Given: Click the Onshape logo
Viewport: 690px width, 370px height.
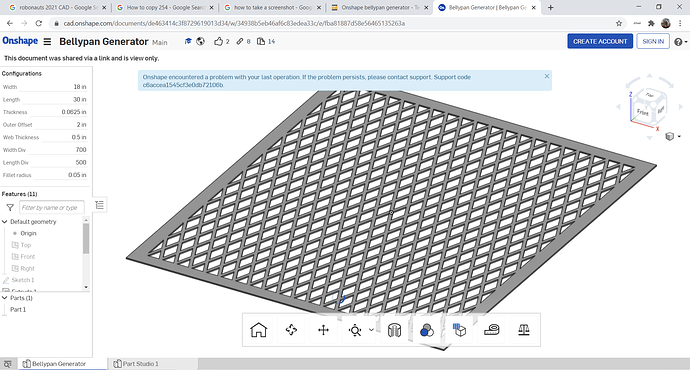Looking at the screenshot, I should click(x=20, y=41).
